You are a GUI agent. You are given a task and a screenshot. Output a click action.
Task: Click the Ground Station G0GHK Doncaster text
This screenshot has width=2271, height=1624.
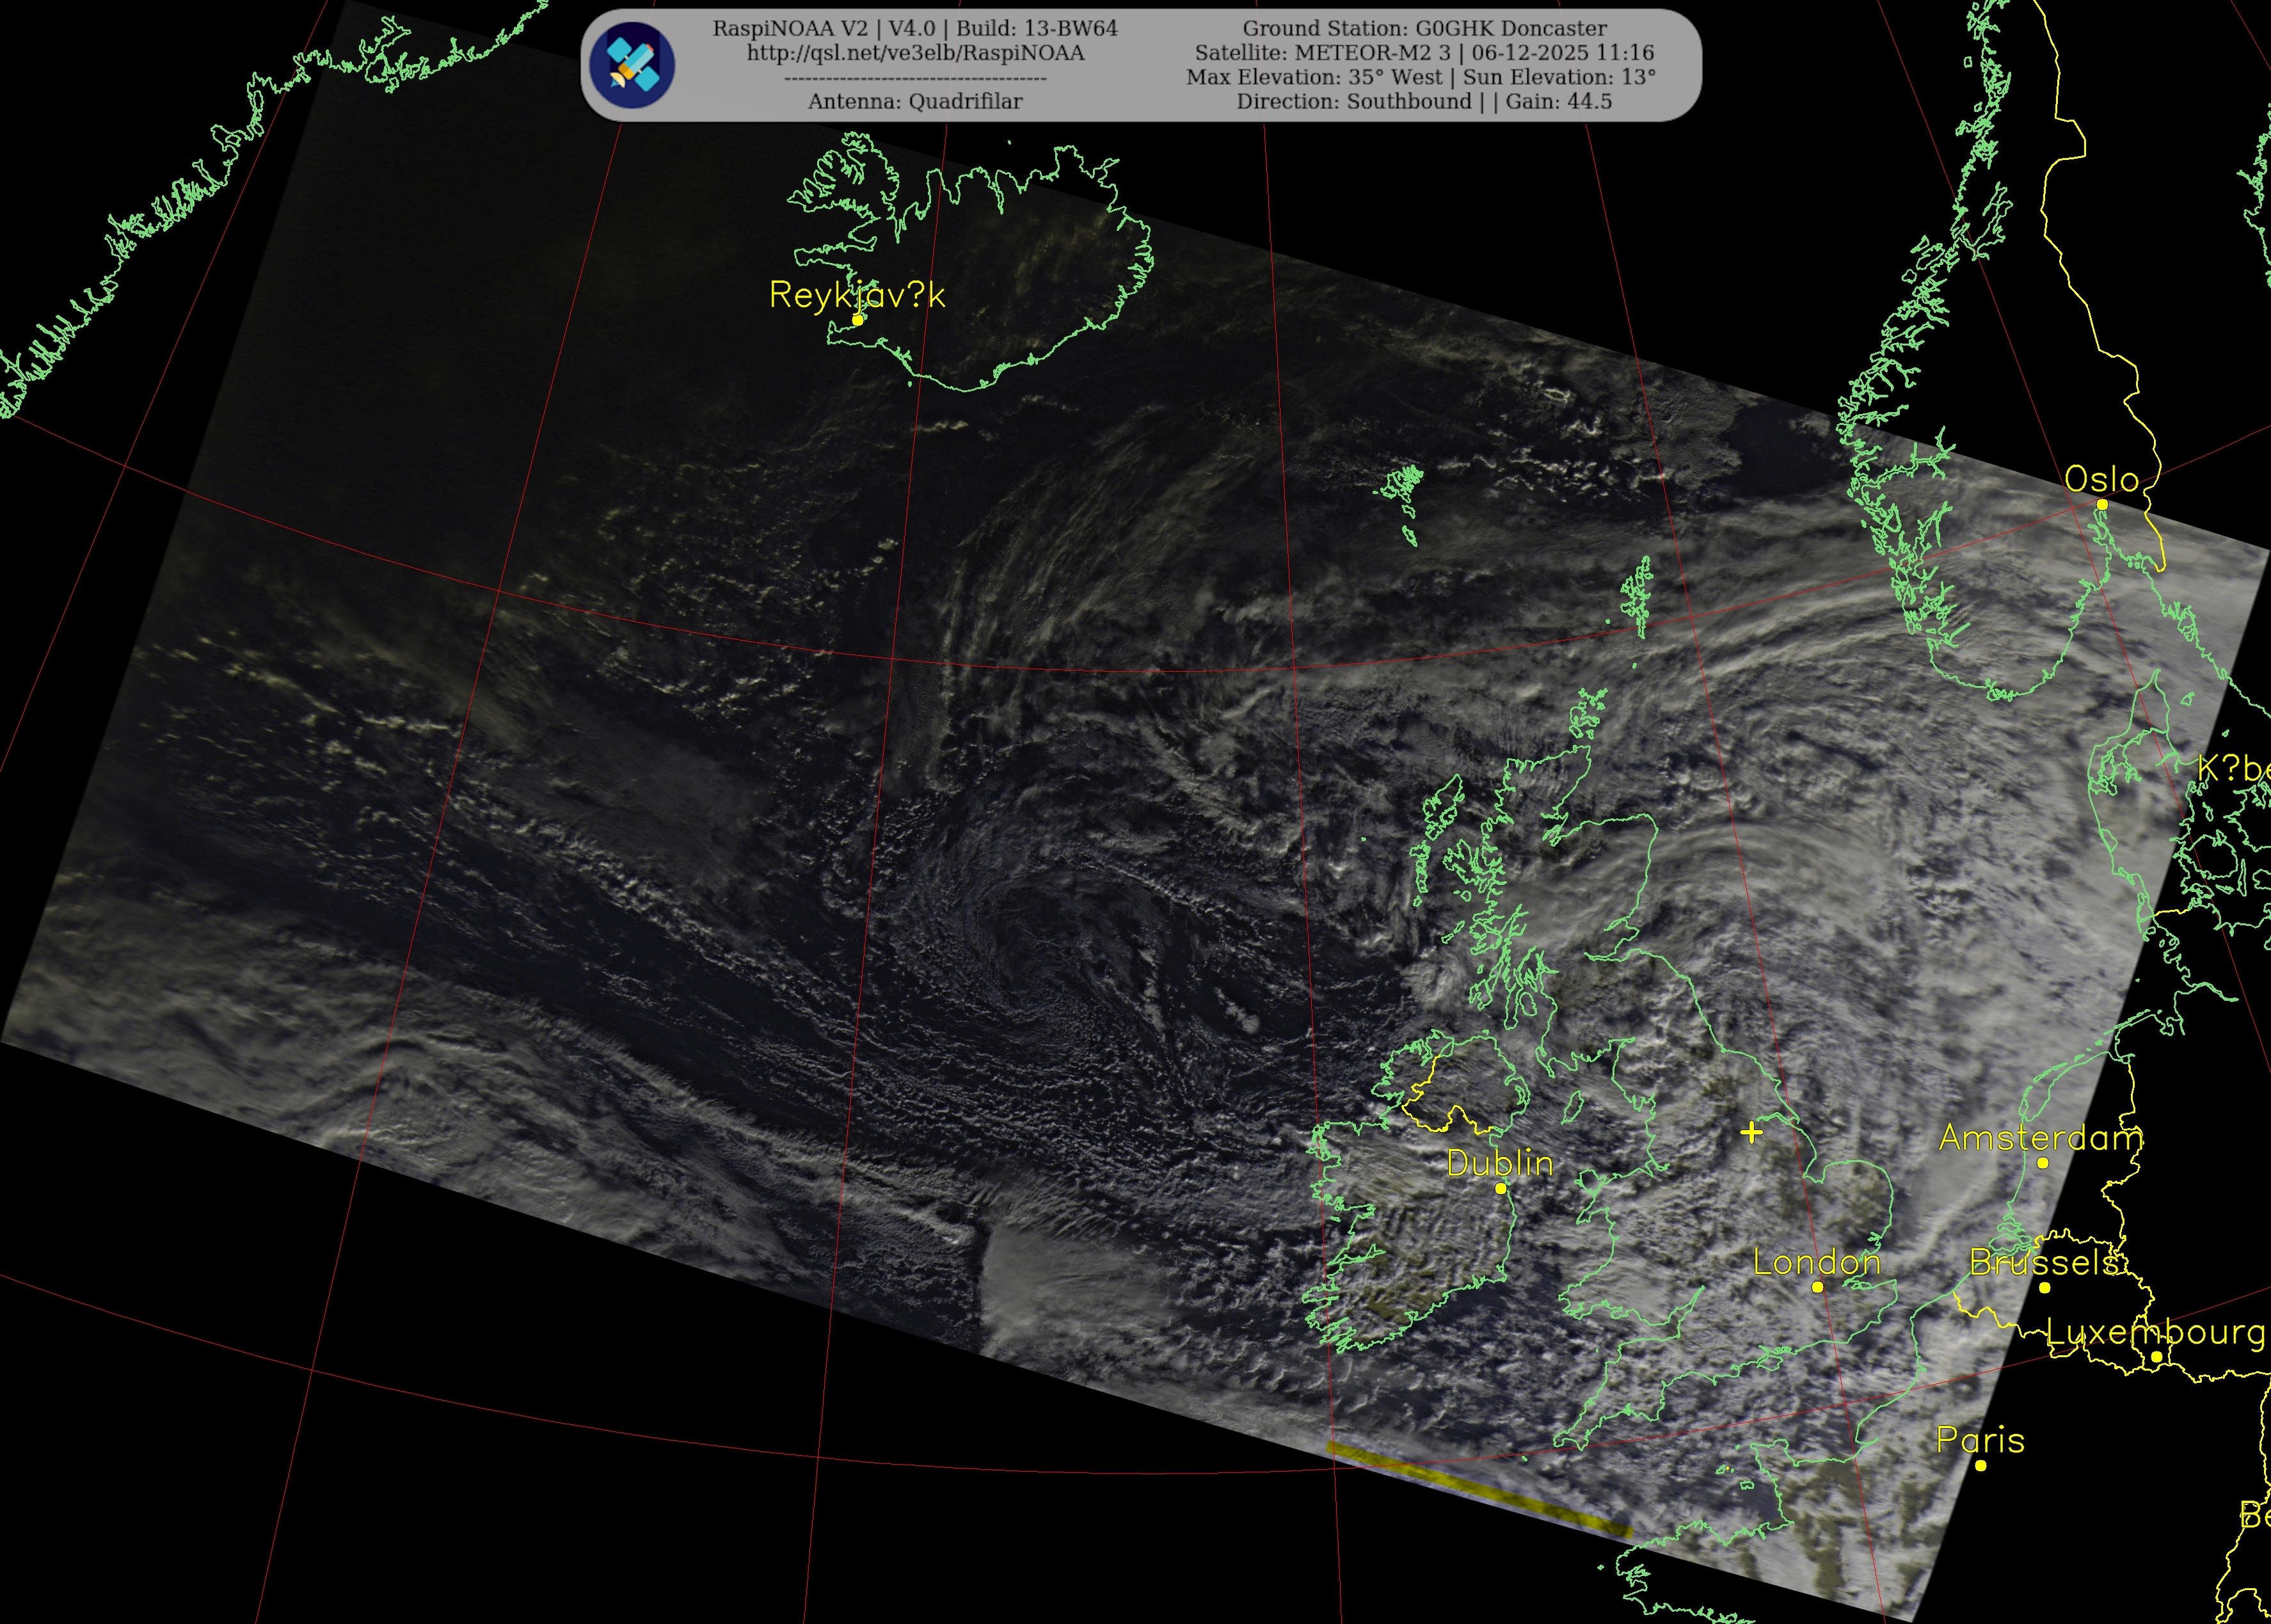pos(1424,29)
